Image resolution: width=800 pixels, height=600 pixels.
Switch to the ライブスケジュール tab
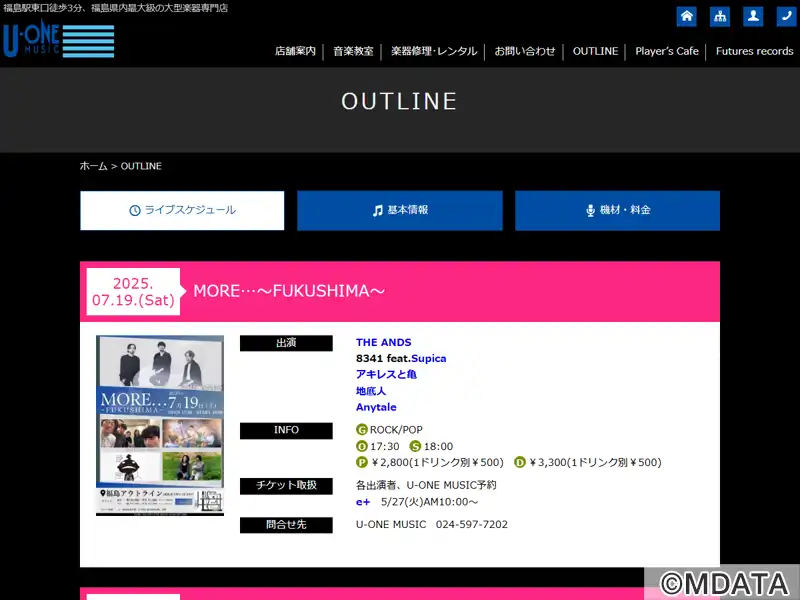click(x=182, y=210)
